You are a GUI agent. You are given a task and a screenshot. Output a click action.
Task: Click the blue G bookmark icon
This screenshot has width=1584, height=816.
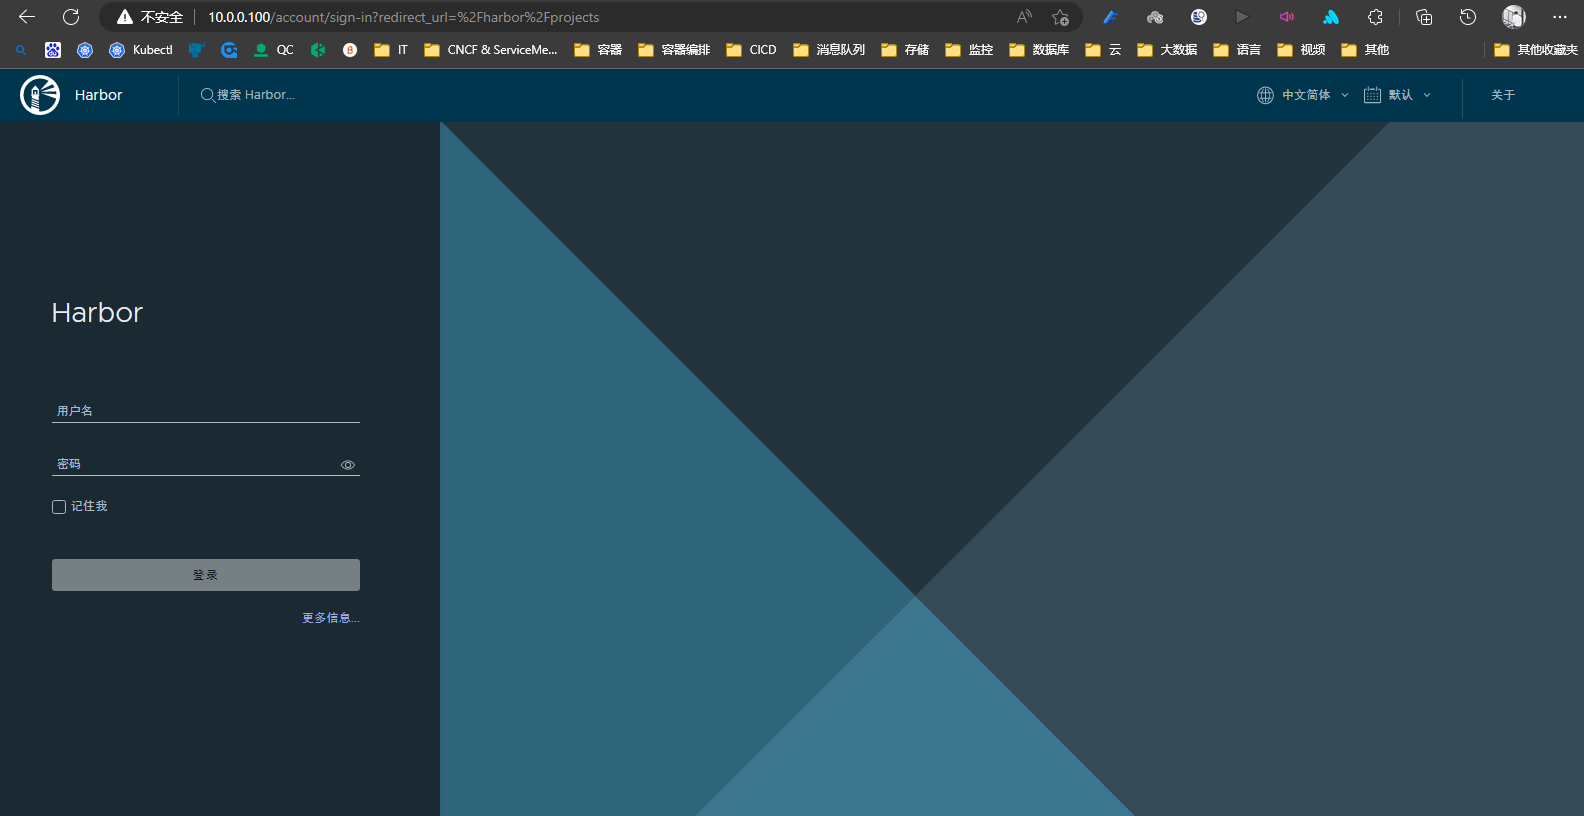pyautogui.click(x=229, y=50)
